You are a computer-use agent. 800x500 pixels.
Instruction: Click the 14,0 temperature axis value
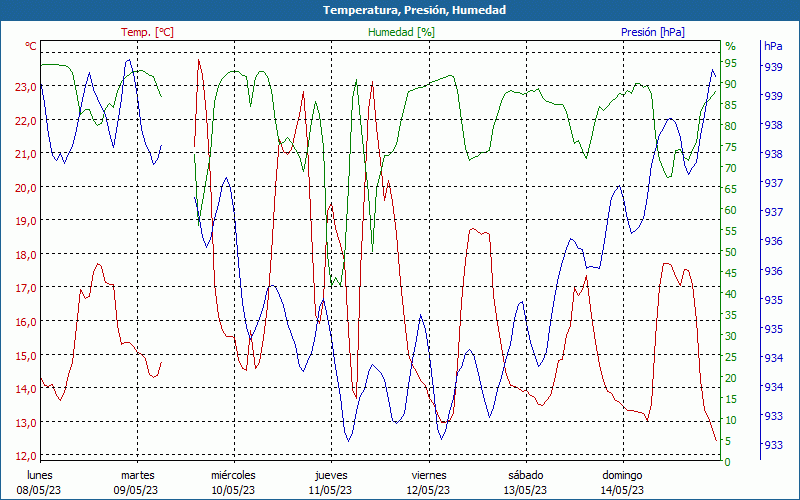pos(26,389)
